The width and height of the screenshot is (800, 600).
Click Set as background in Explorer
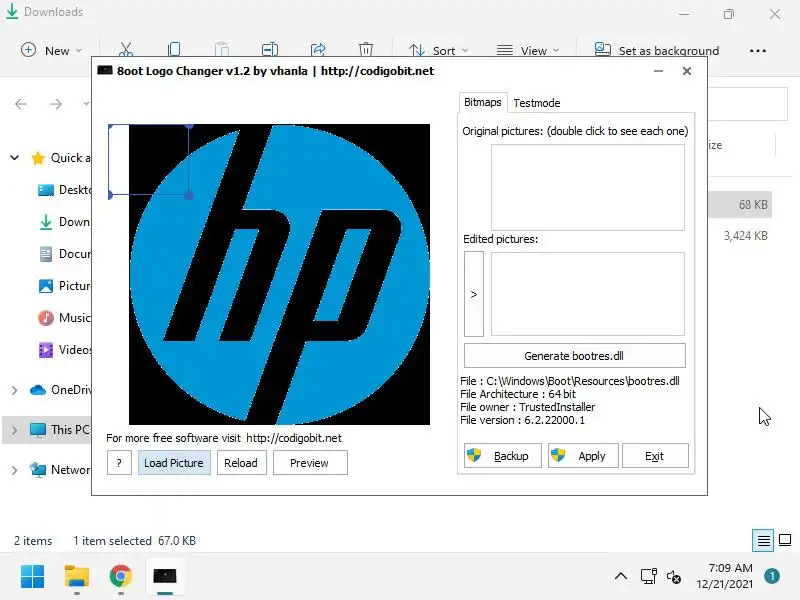pyautogui.click(x=657, y=51)
